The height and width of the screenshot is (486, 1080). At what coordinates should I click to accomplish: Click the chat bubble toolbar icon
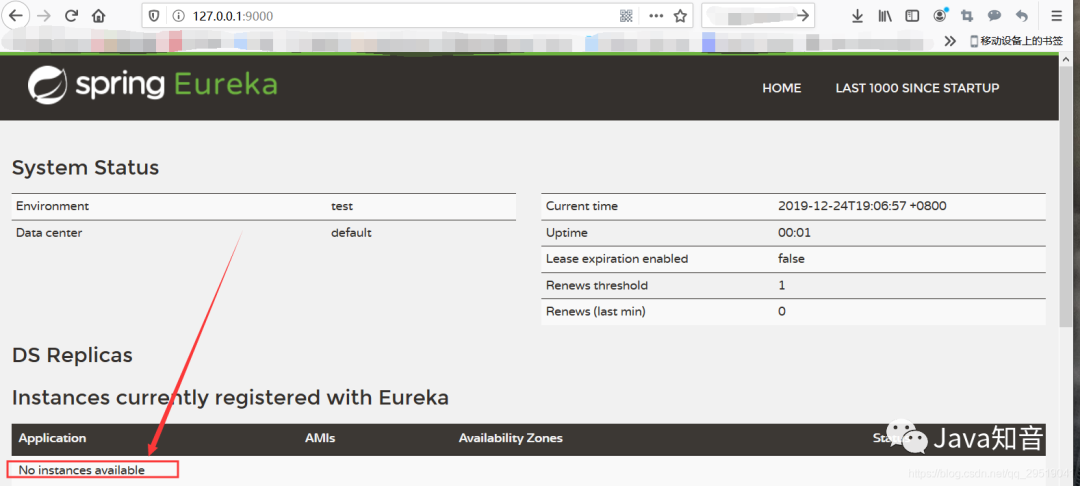point(995,16)
